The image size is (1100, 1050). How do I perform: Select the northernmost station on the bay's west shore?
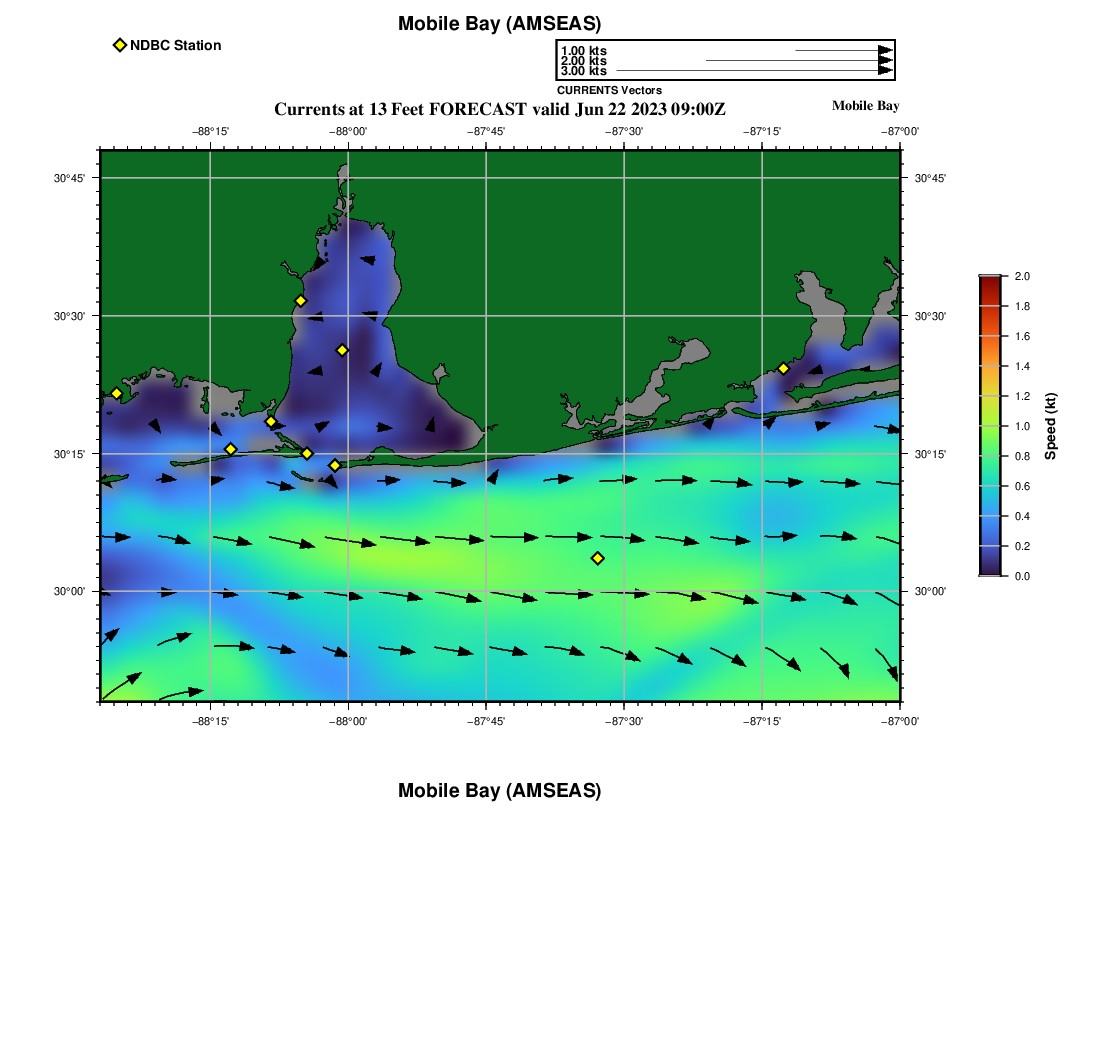tap(300, 301)
